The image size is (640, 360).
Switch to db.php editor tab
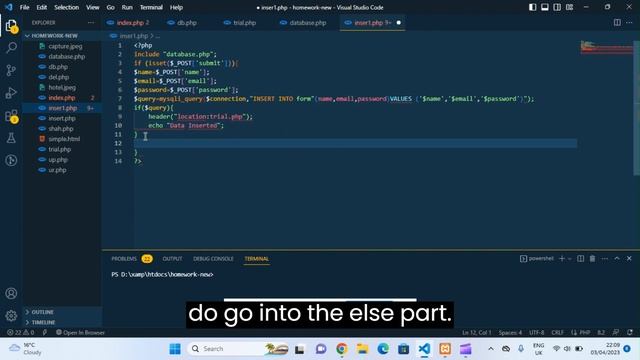(x=187, y=23)
